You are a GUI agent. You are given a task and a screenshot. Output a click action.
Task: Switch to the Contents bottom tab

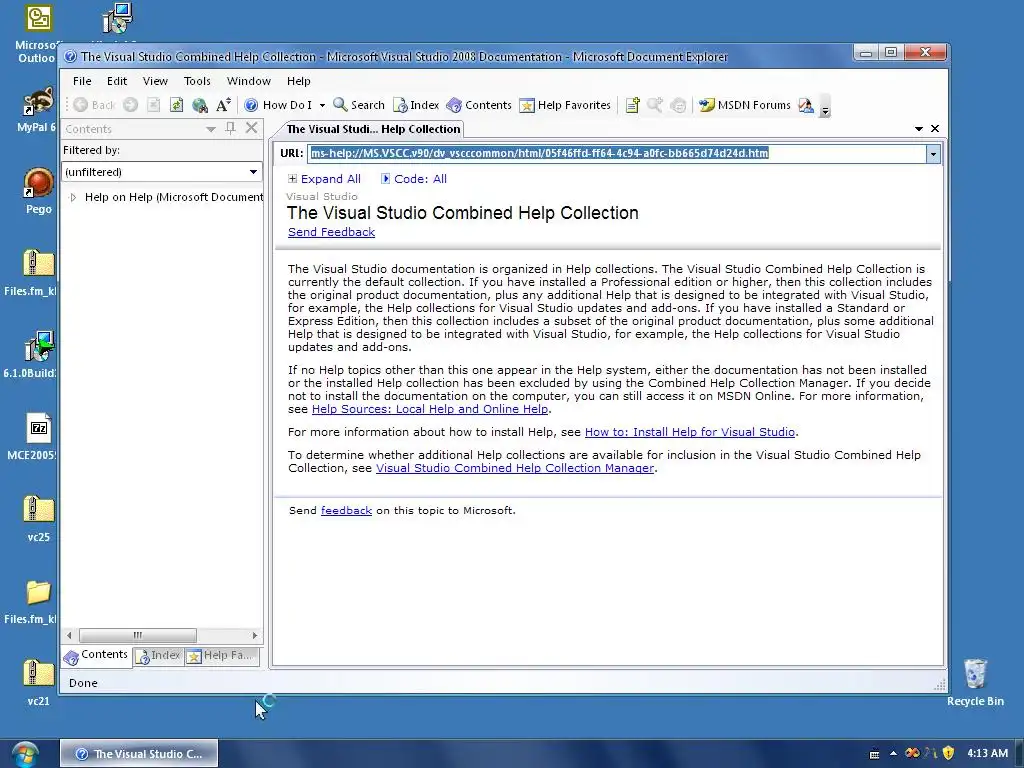[x=96, y=656]
